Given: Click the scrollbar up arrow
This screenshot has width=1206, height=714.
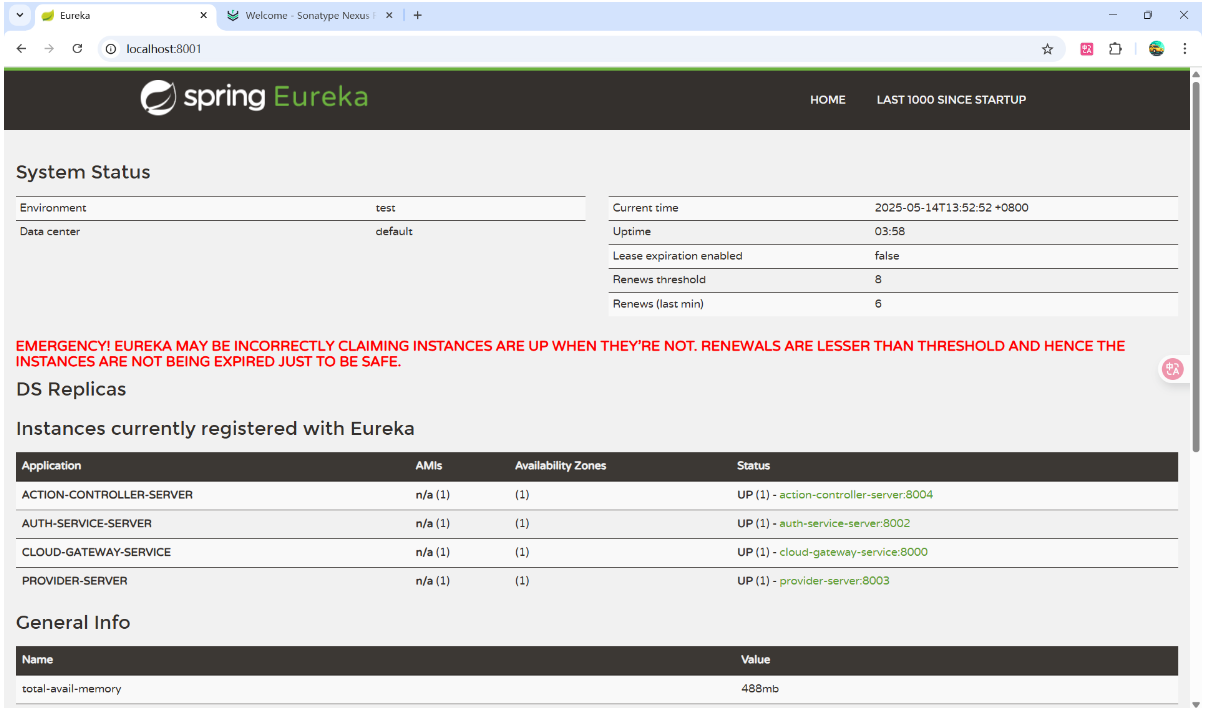Looking at the screenshot, I should [x=1196, y=74].
